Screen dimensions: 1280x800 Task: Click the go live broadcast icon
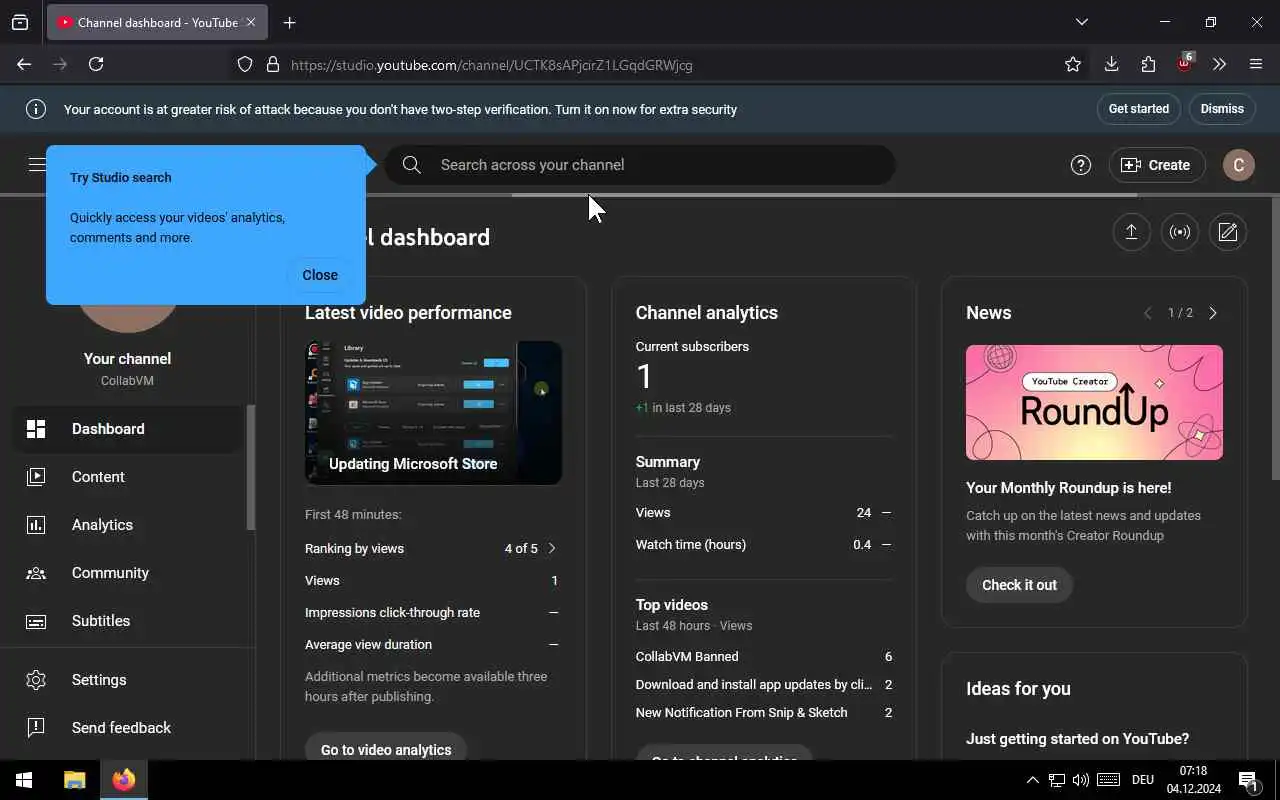click(1180, 233)
